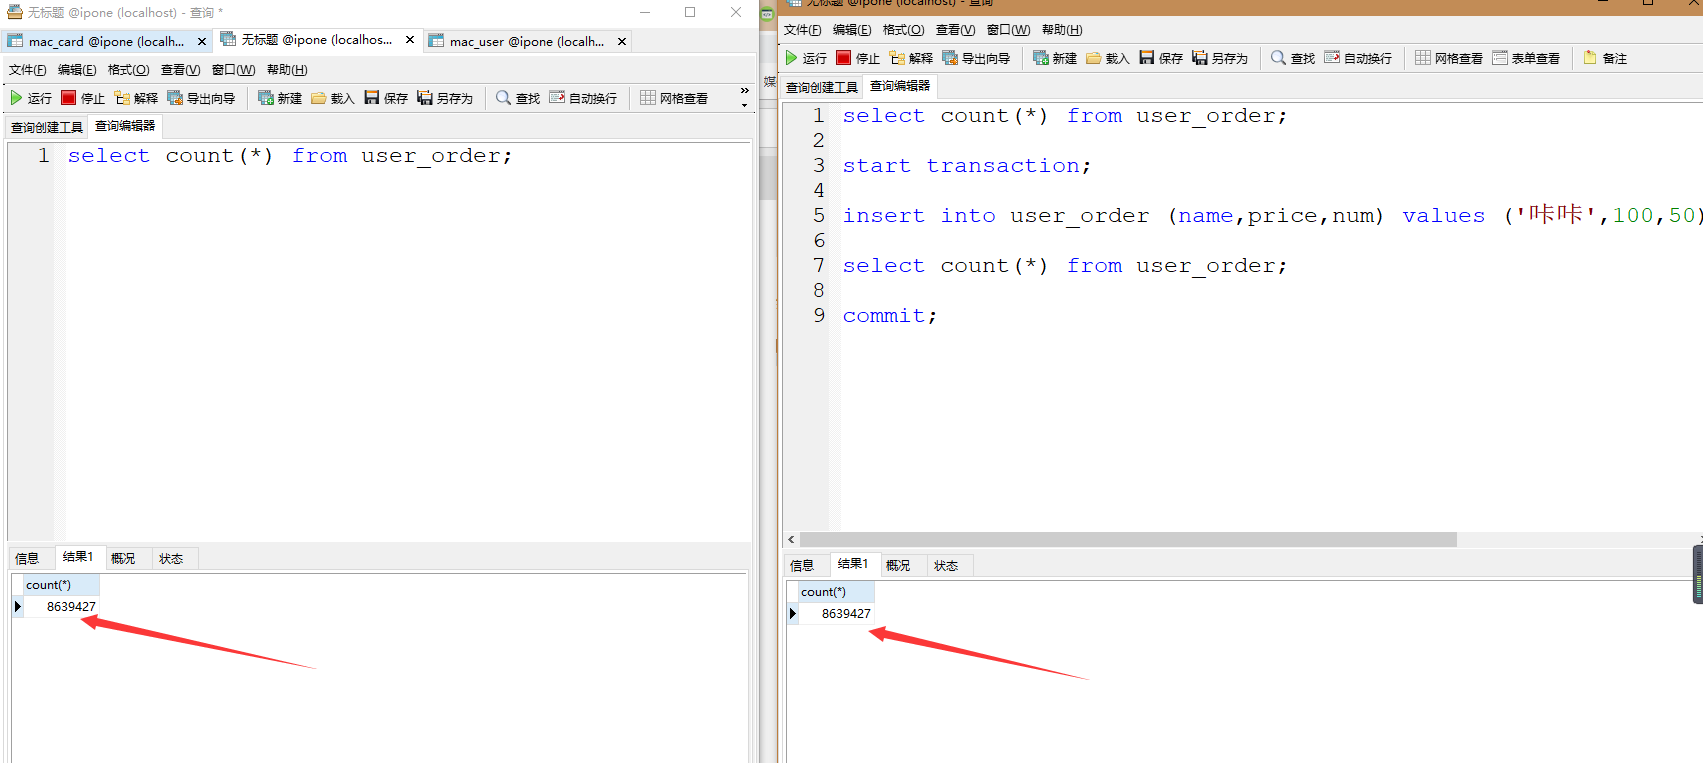Click Explain (解释) in right window toolbar

[911, 58]
